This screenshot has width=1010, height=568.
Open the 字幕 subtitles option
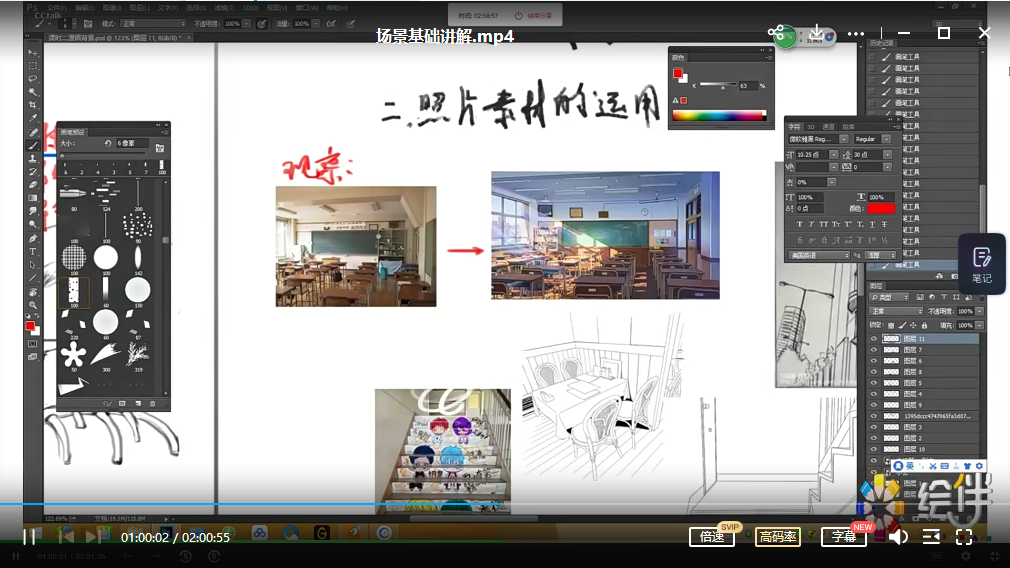point(843,536)
